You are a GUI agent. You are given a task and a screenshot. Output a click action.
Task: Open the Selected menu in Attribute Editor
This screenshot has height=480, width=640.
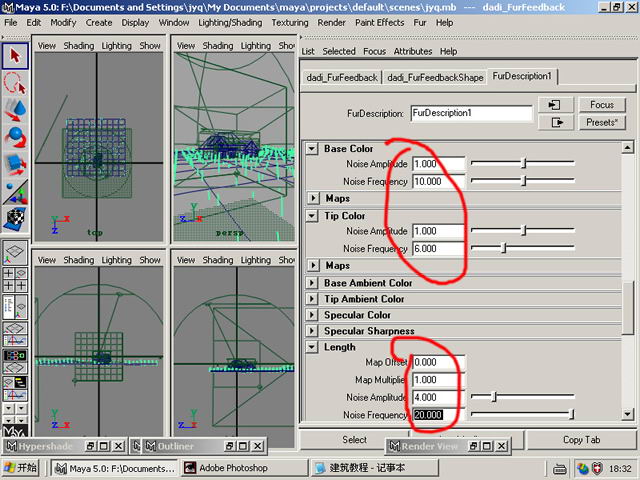click(x=339, y=51)
